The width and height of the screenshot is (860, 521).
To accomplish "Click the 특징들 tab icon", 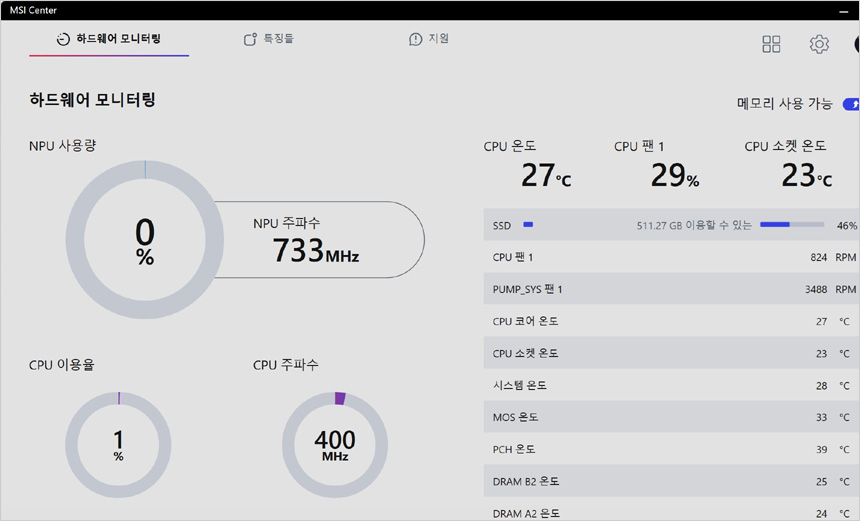I will coord(250,39).
